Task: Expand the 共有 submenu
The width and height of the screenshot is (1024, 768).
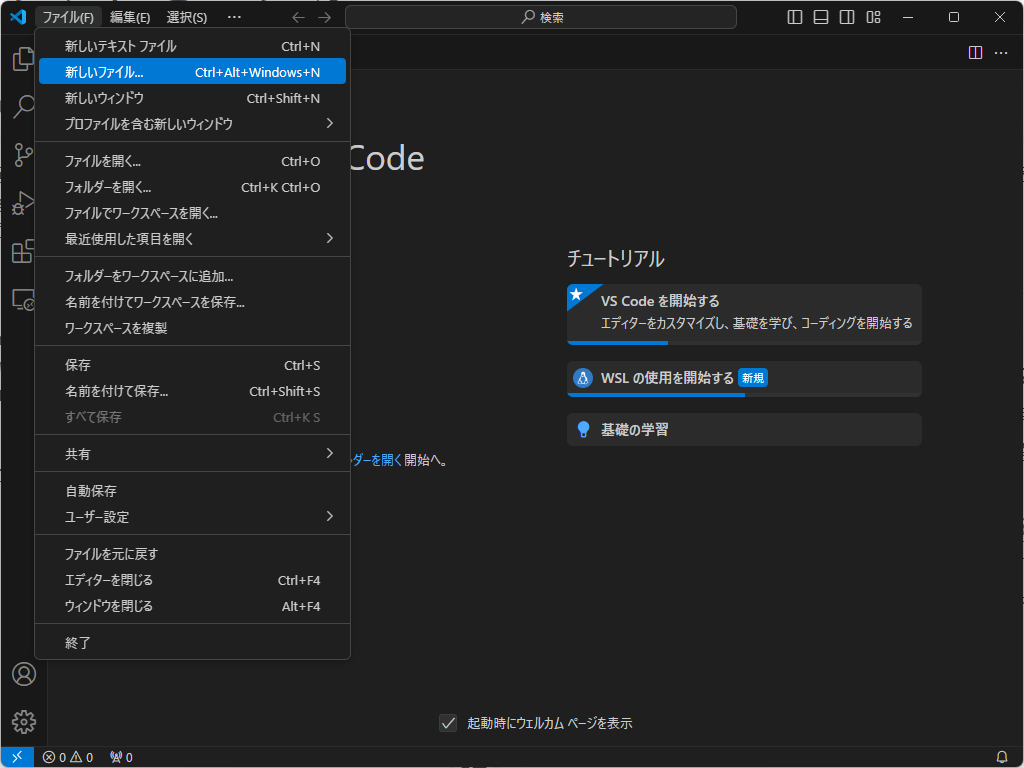Action: pos(192,454)
